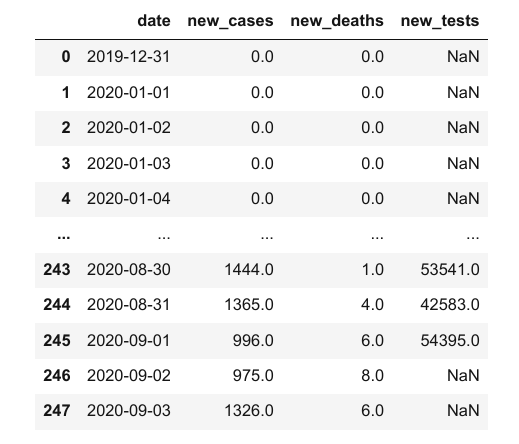Click the new_deaths column header

pyautogui.click(x=337, y=21)
